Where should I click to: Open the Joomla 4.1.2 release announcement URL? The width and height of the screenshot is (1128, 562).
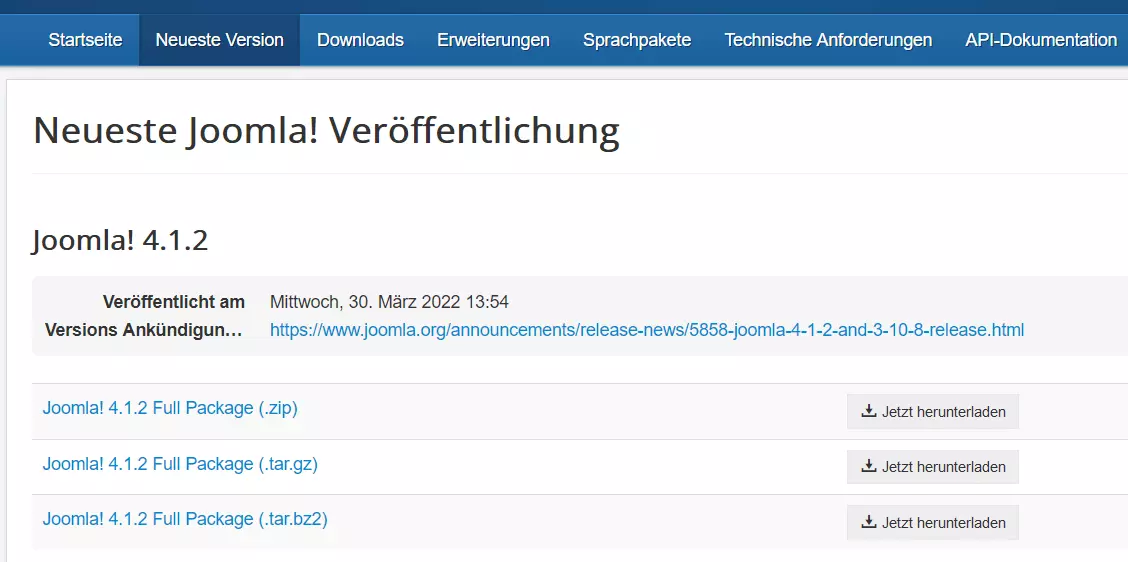coord(647,330)
